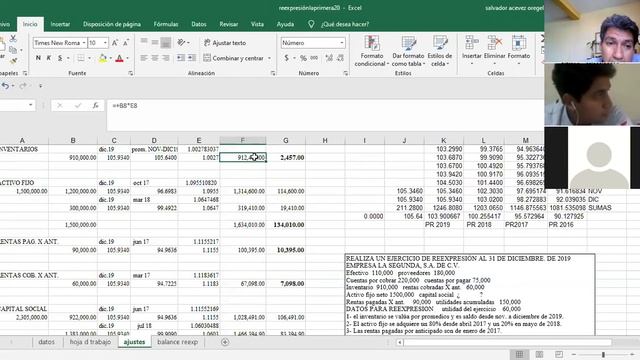Switch to the hoja d trabajo sheet
Viewport: 640px width, 360px height.
pos(90,342)
